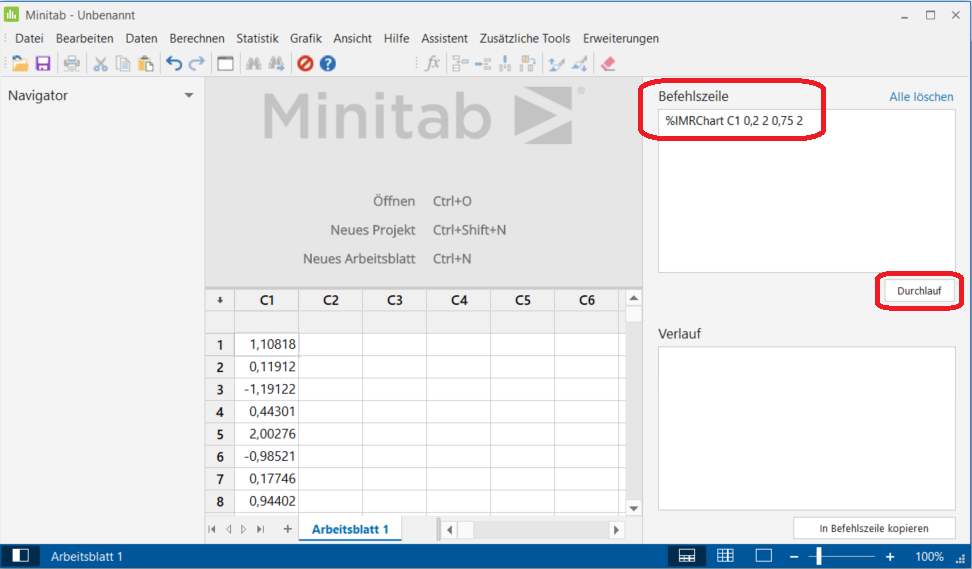Select cell with value 1,10818
Image resolution: width=972 pixels, height=569 pixels.
coord(267,345)
